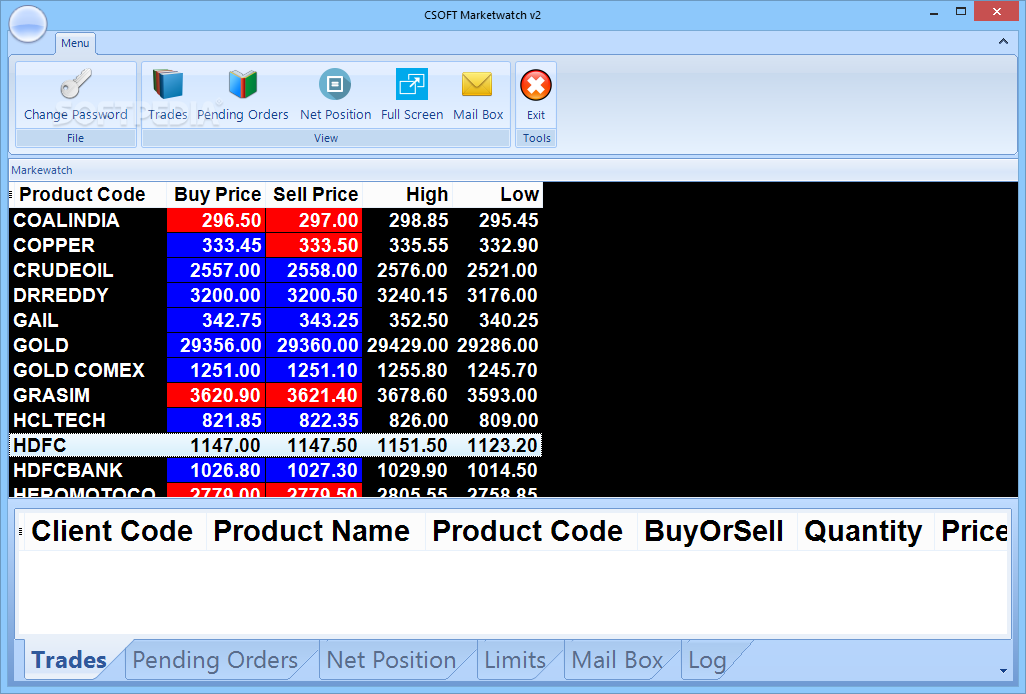Sort by Sell Price column header

point(315,194)
